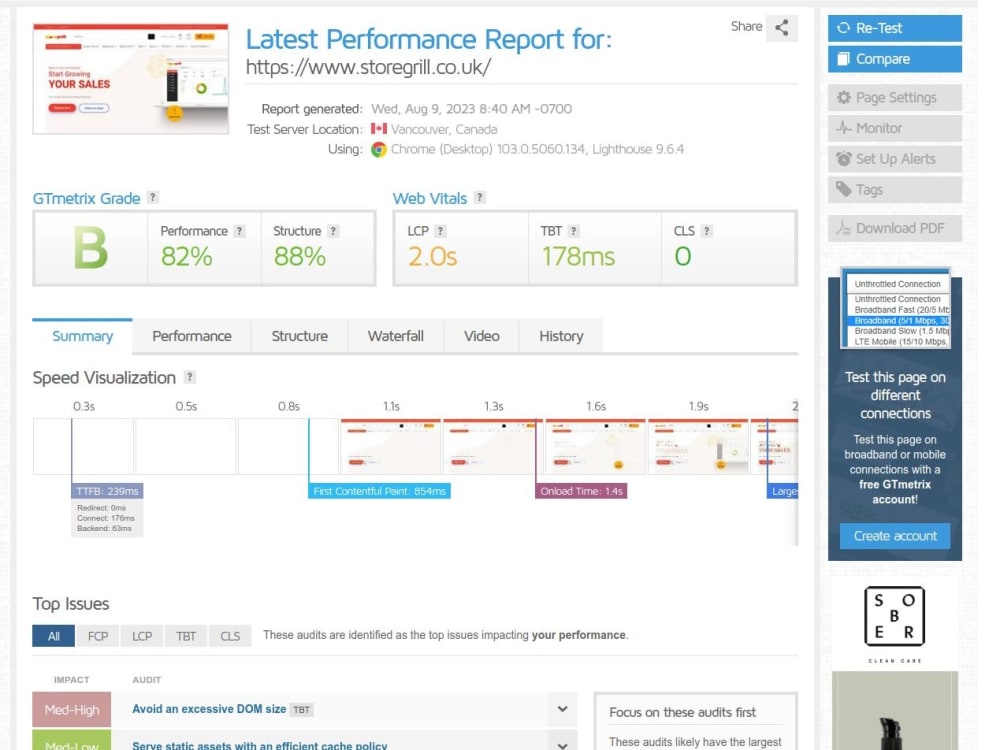Click help icon beside LCP
This screenshot has height=750, width=1000.
(440, 231)
